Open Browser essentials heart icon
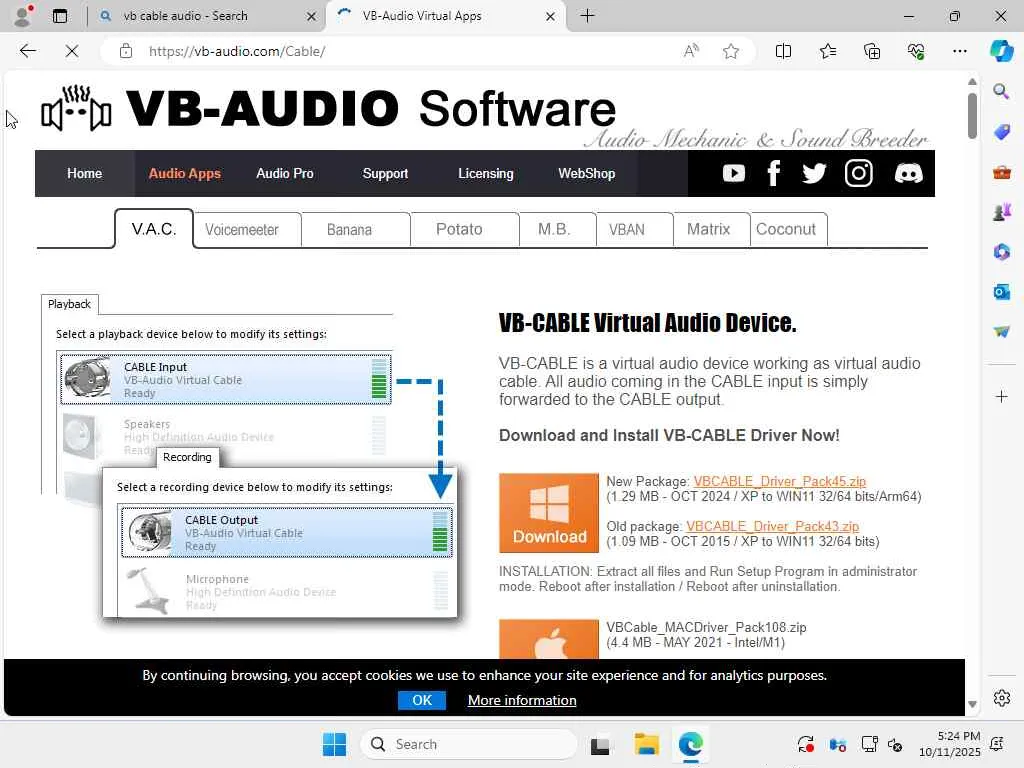The height and width of the screenshot is (768, 1024). pos(916,51)
